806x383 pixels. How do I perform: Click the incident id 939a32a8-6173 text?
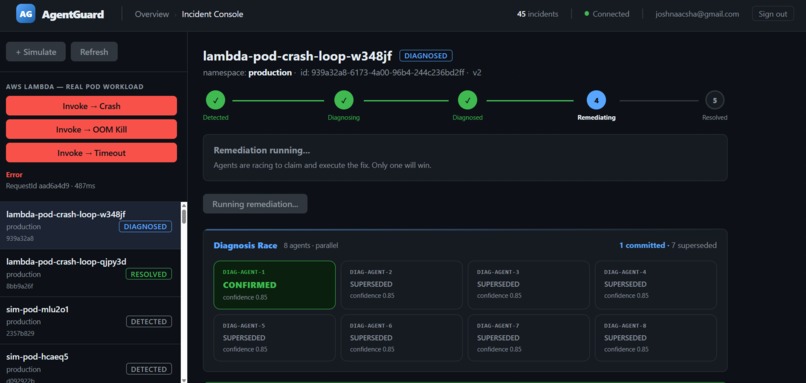[x=382, y=73]
